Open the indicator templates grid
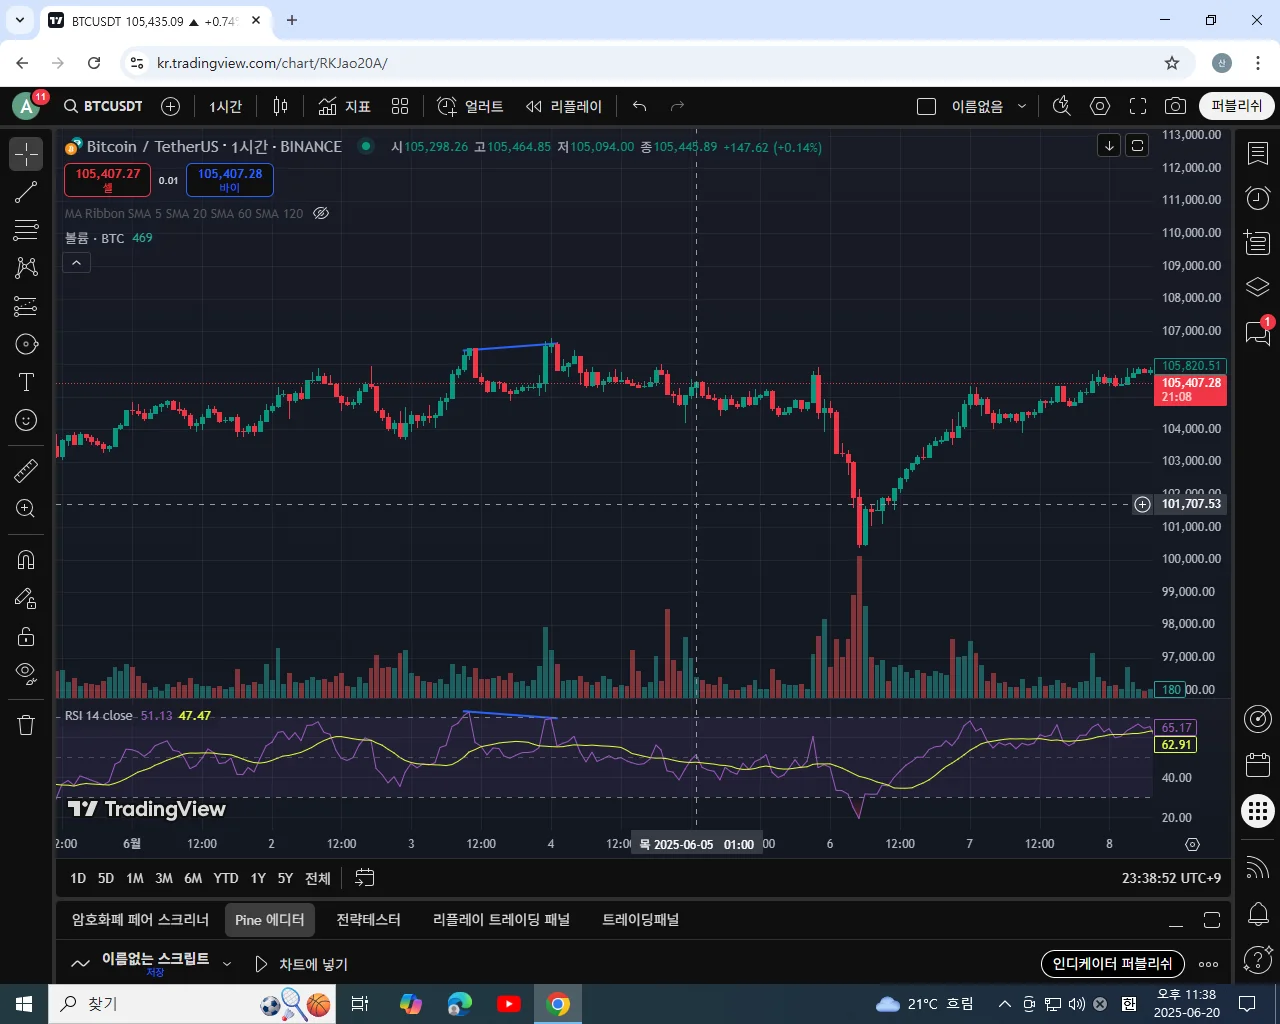Viewport: 1280px width, 1024px height. (400, 106)
